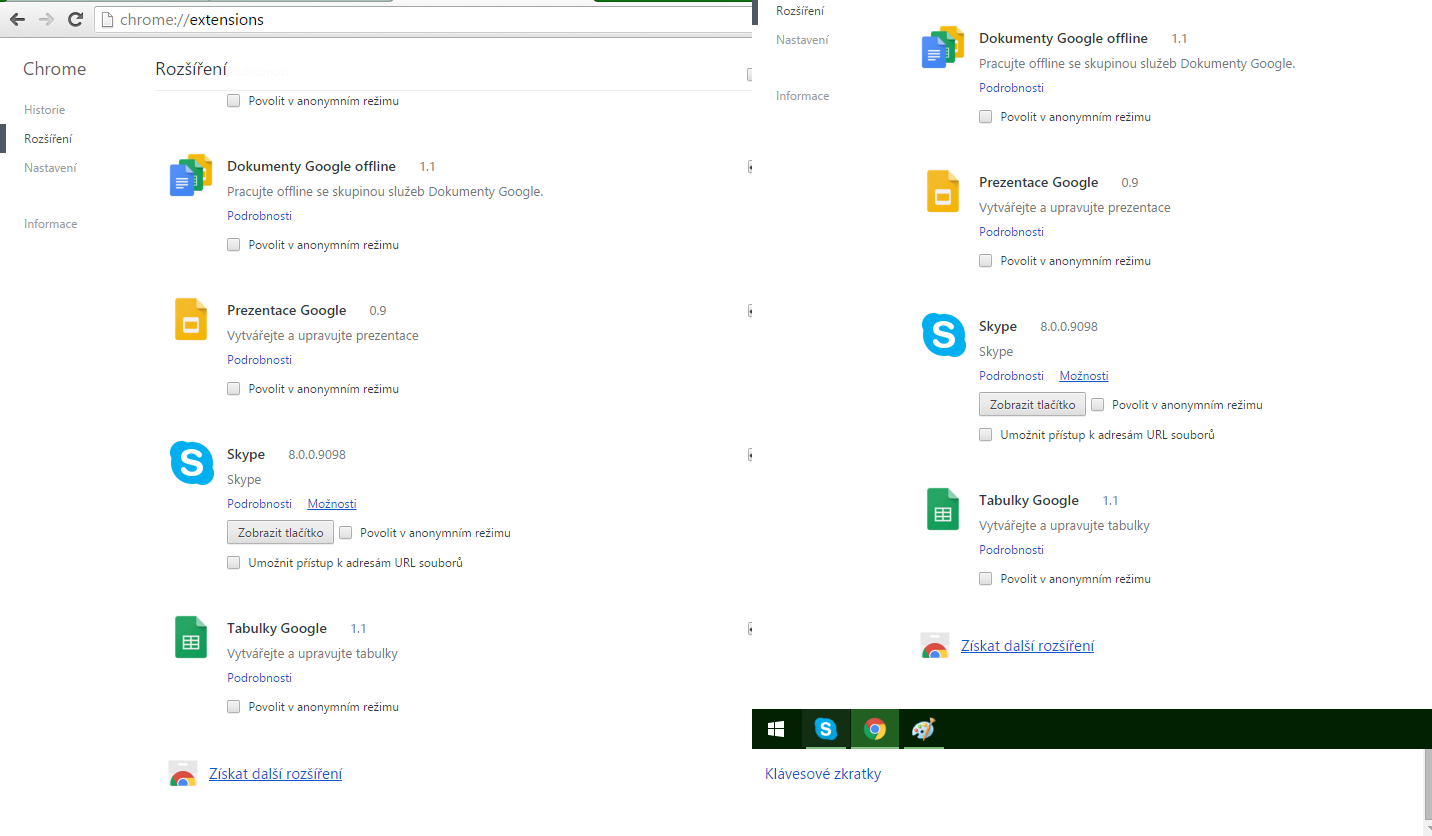Viewport: 1432px width, 836px height.
Task: Click the Dokumenty Google offline title, left window
Action: tap(311, 167)
